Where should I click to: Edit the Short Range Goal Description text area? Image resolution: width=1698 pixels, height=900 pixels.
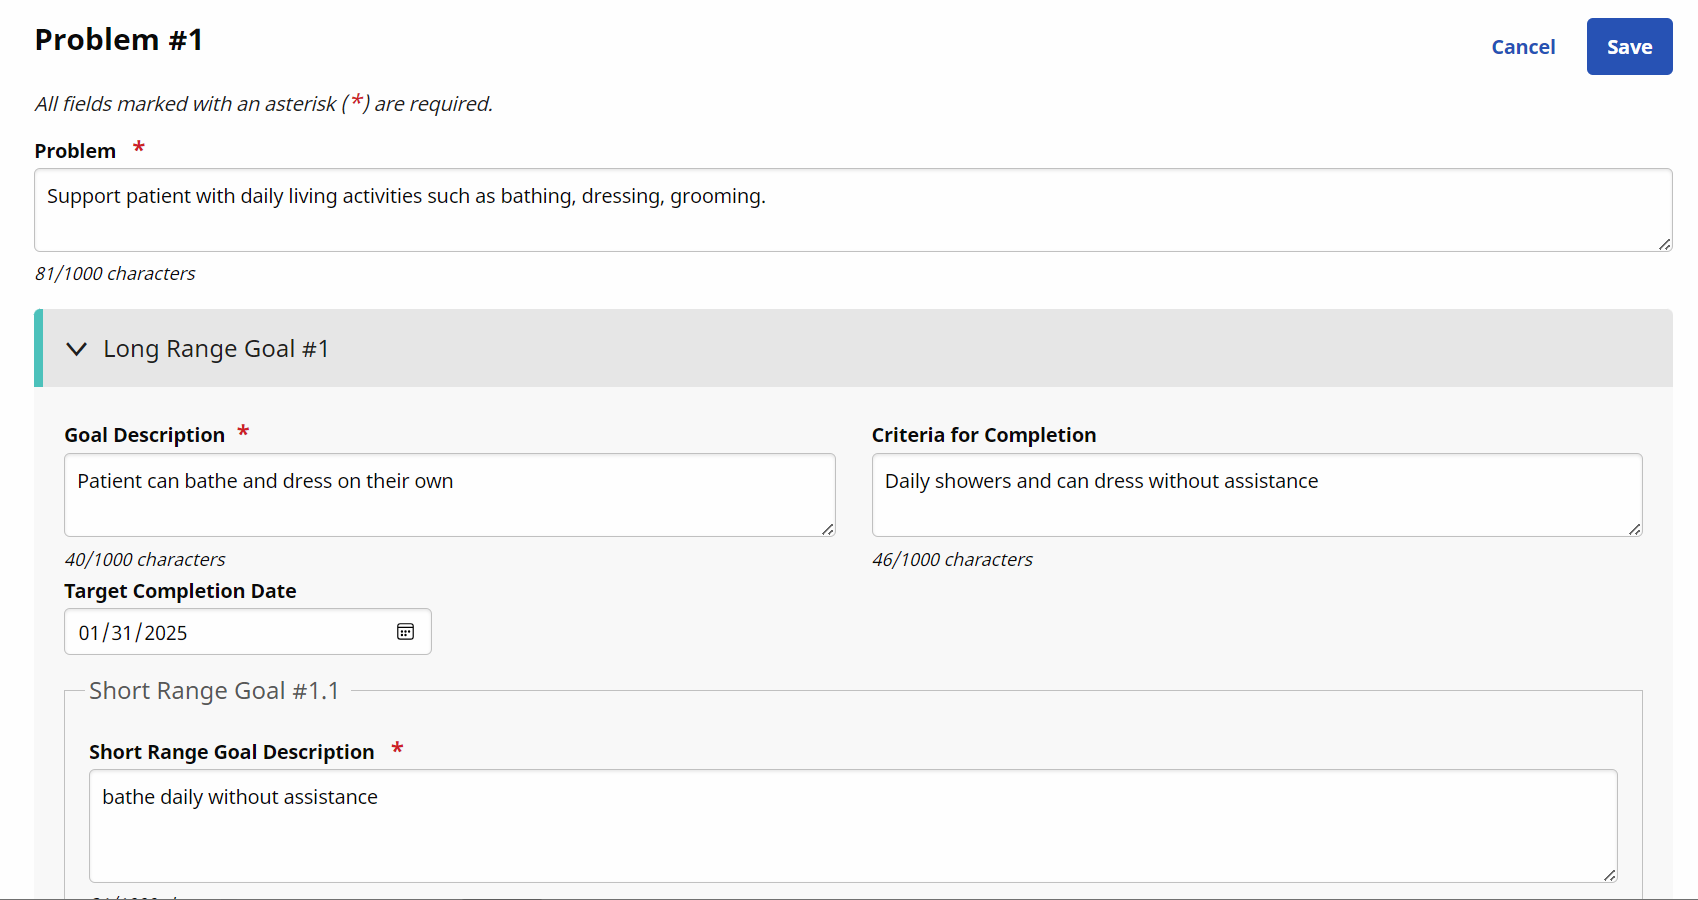tap(852, 825)
